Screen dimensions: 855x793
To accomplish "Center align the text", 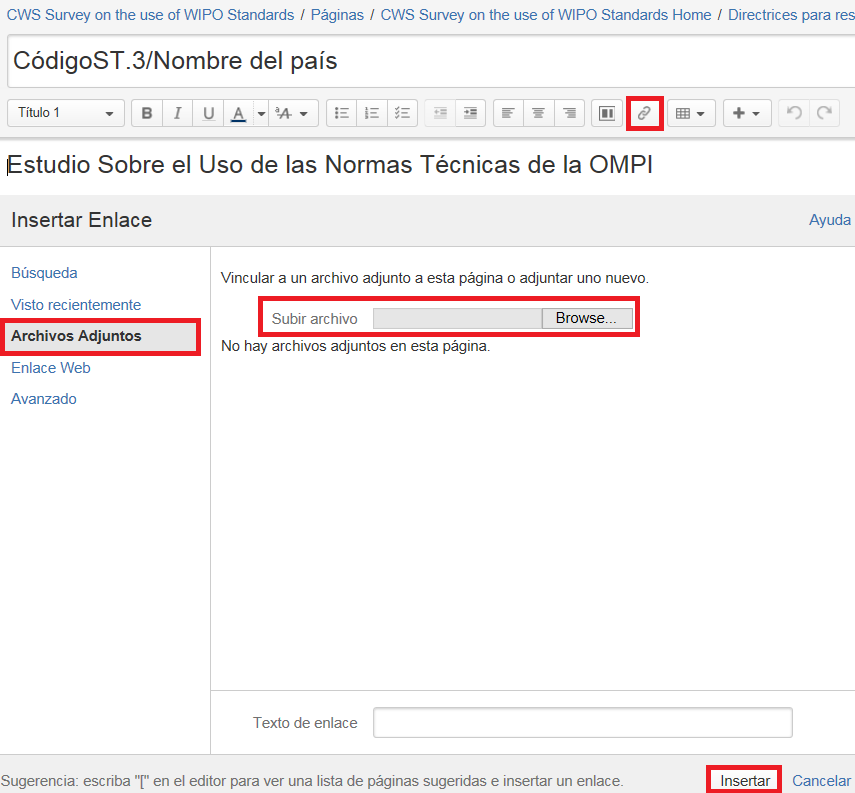I will [539, 114].
